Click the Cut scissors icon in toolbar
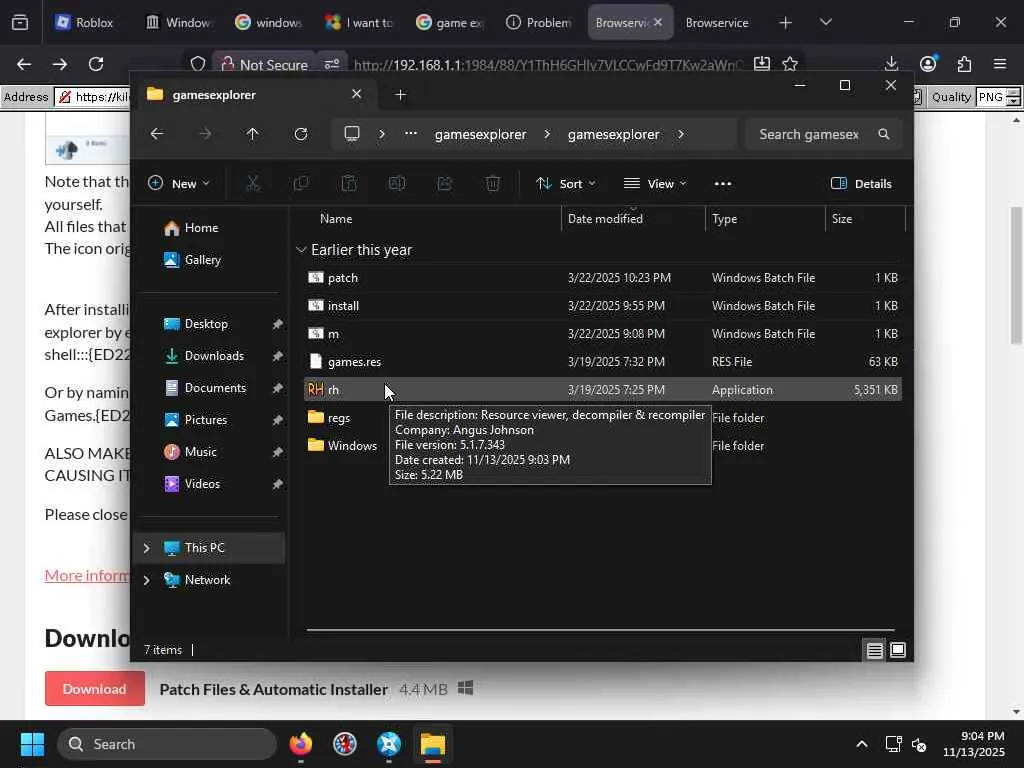The width and height of the screenshot is (1024, 768). coord(253,184)
